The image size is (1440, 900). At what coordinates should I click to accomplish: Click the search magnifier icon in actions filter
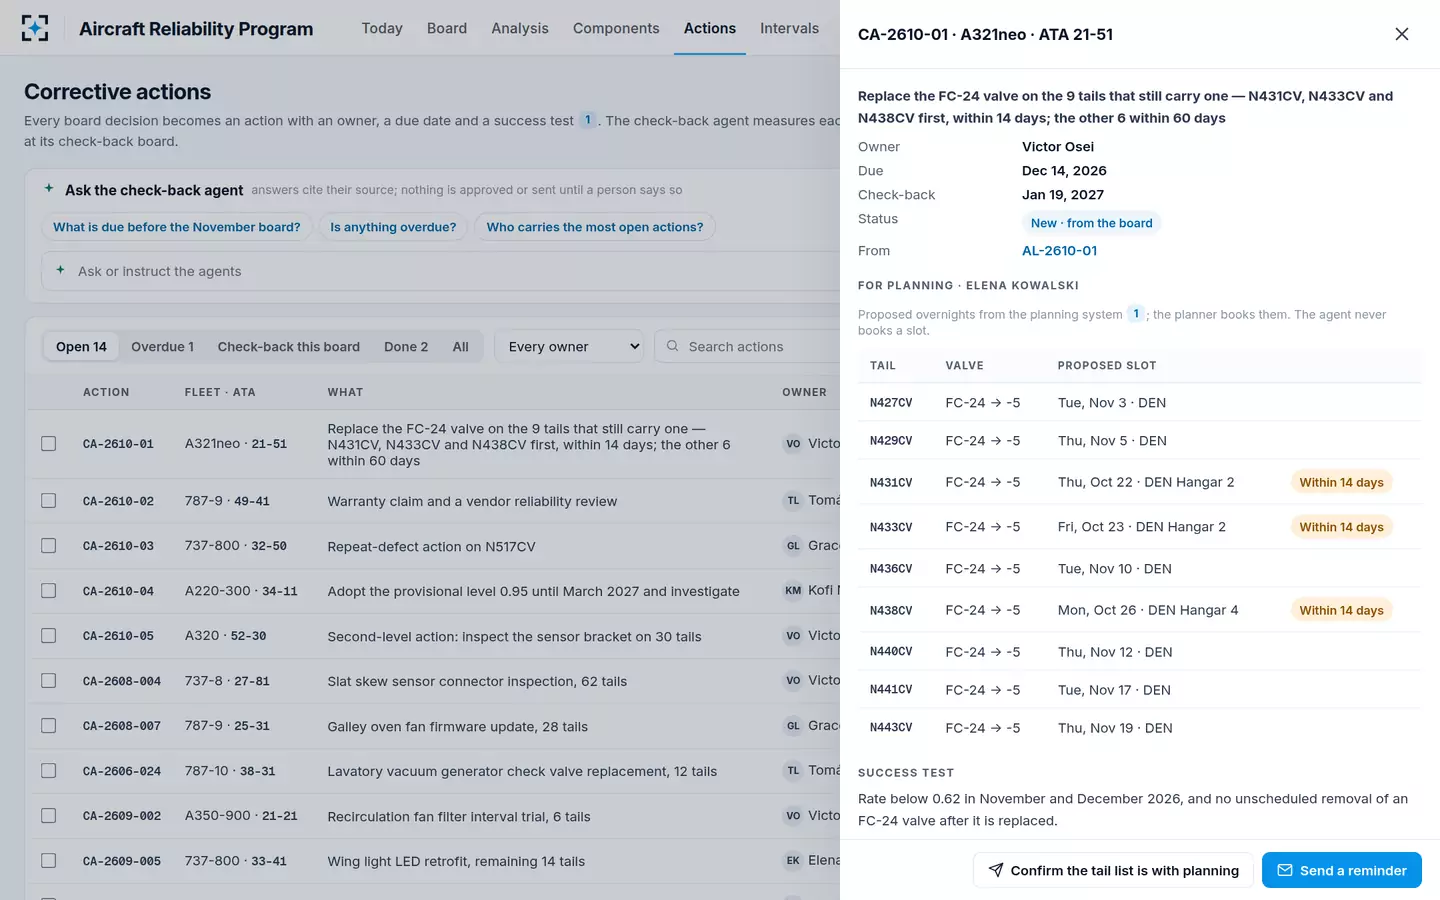(673, 346)
